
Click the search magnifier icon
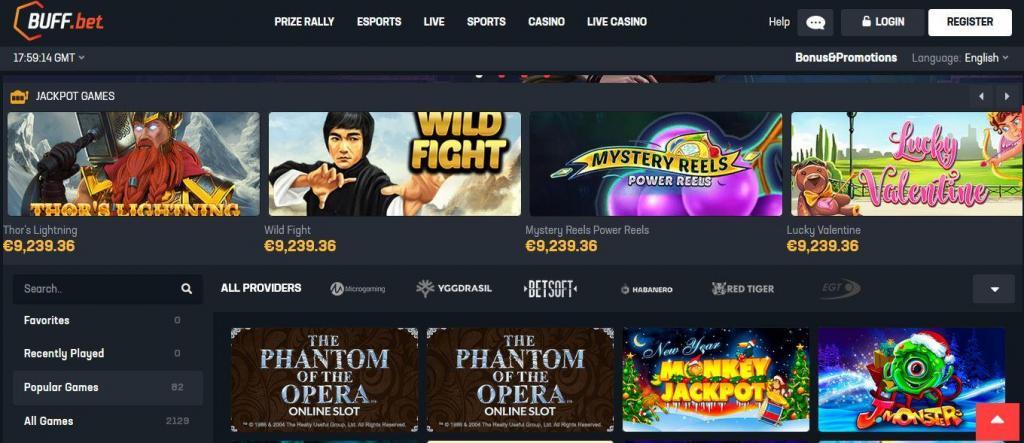(x=187, y=289)
